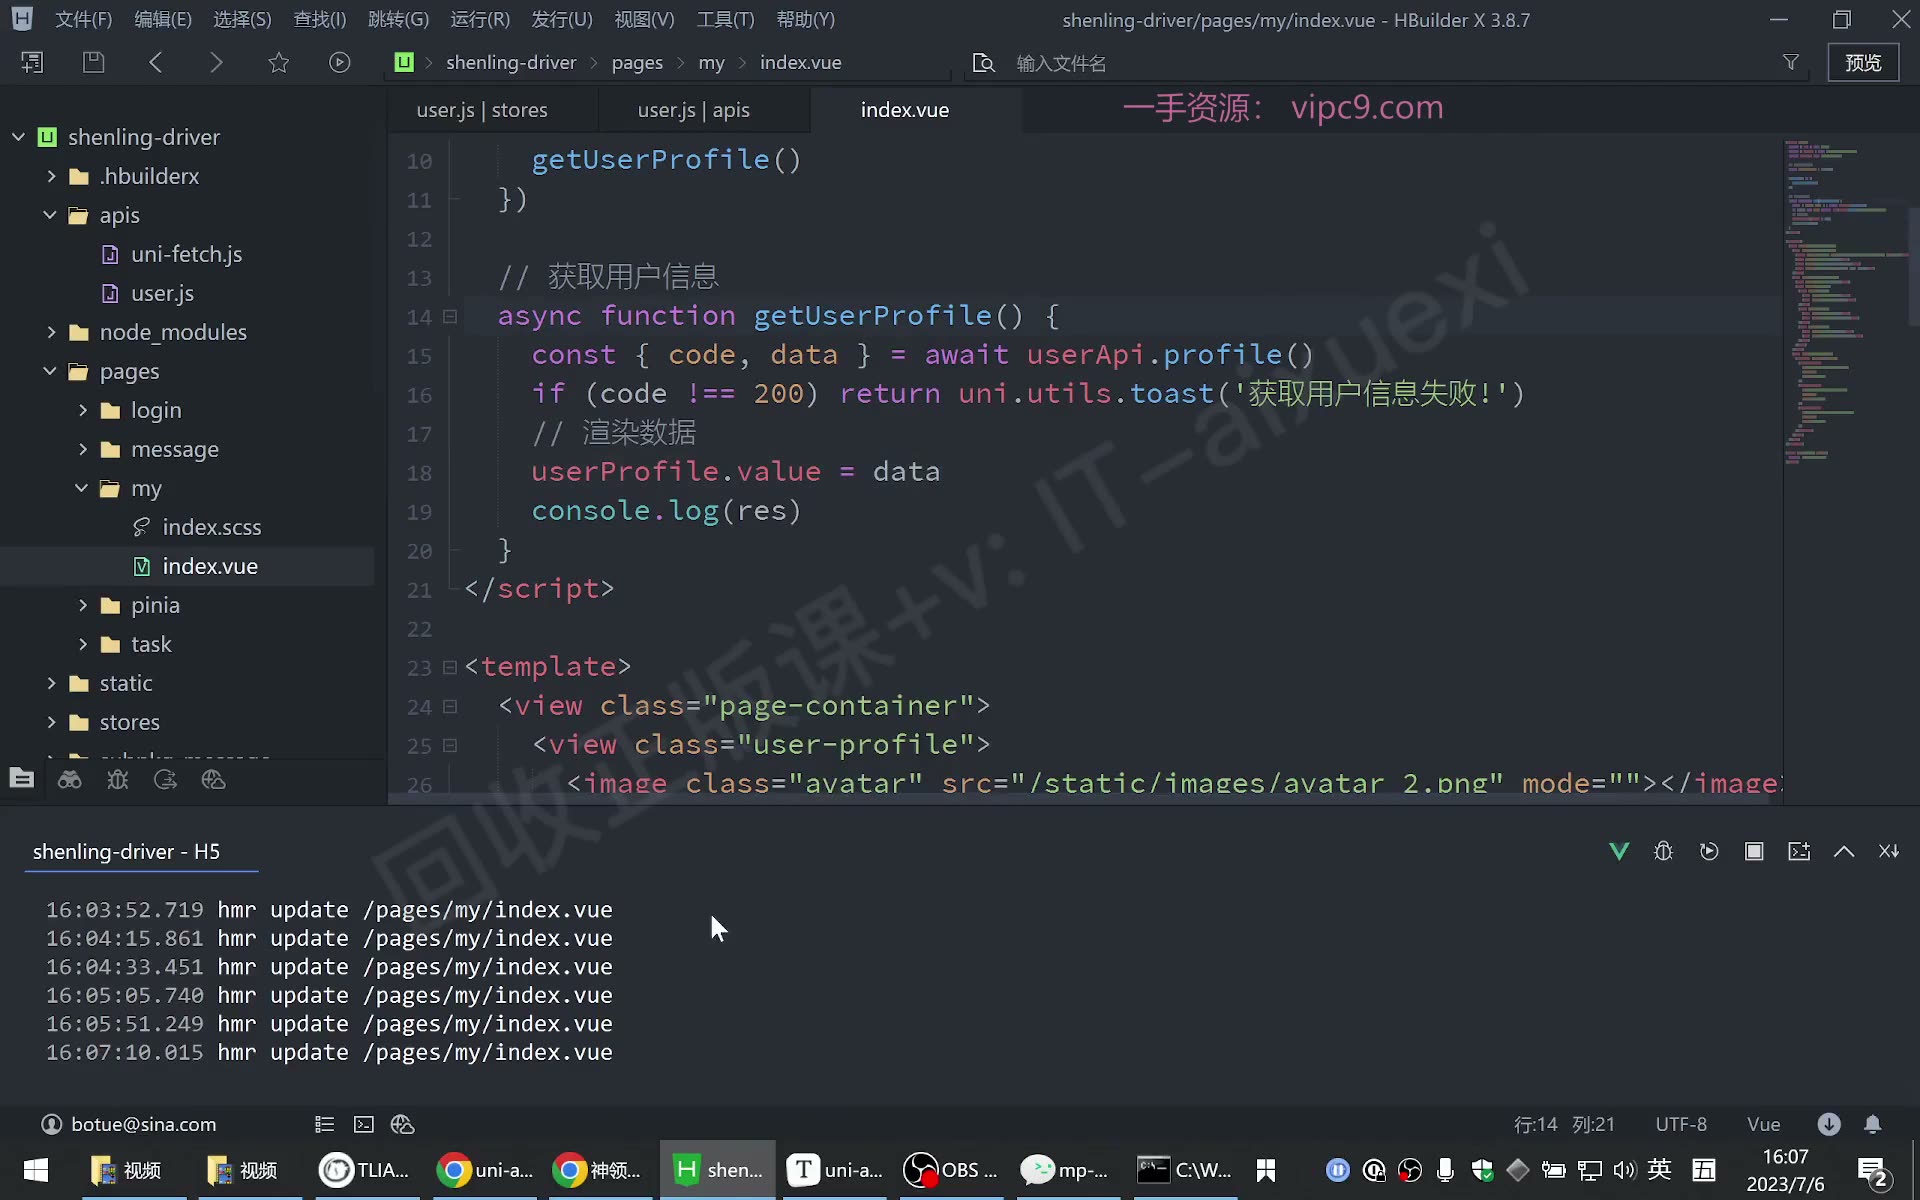The height and width of the screenshot is (1200, 1920).
Task: Click the new file icon in toolbar
Action: [32, 62]
